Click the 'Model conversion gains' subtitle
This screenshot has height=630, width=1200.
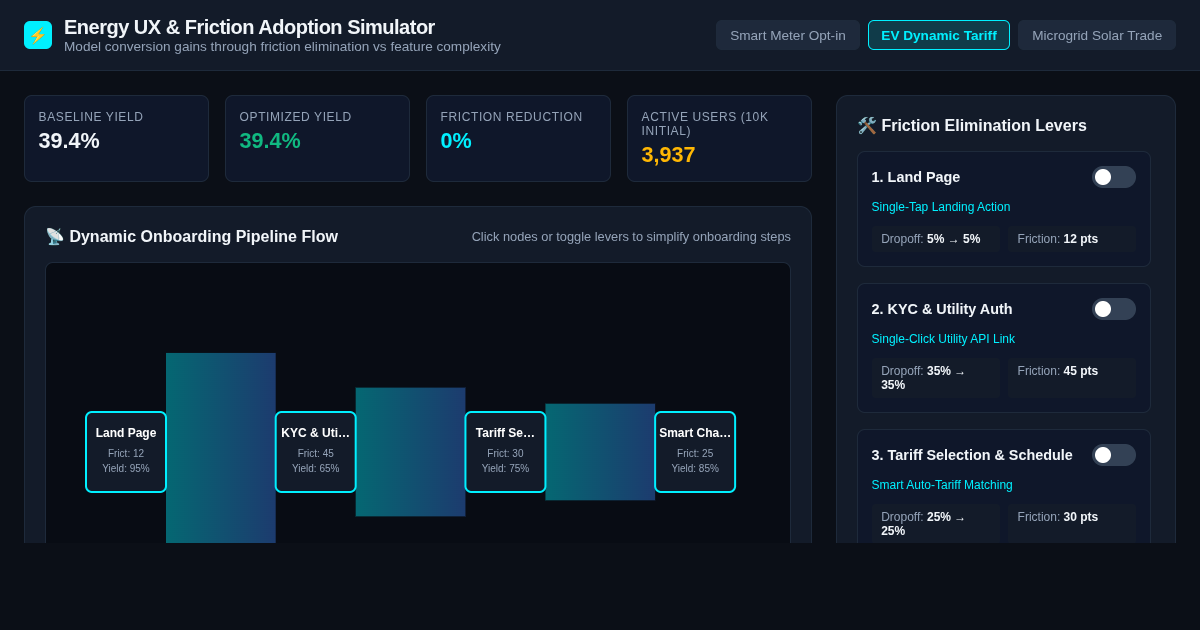(282, 47)
